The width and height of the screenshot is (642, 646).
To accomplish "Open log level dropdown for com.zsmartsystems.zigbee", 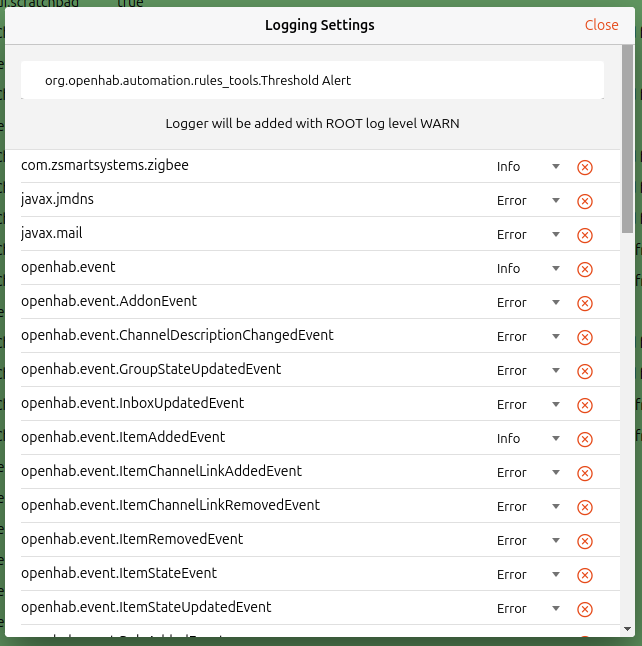I will (x=528, y=167).
